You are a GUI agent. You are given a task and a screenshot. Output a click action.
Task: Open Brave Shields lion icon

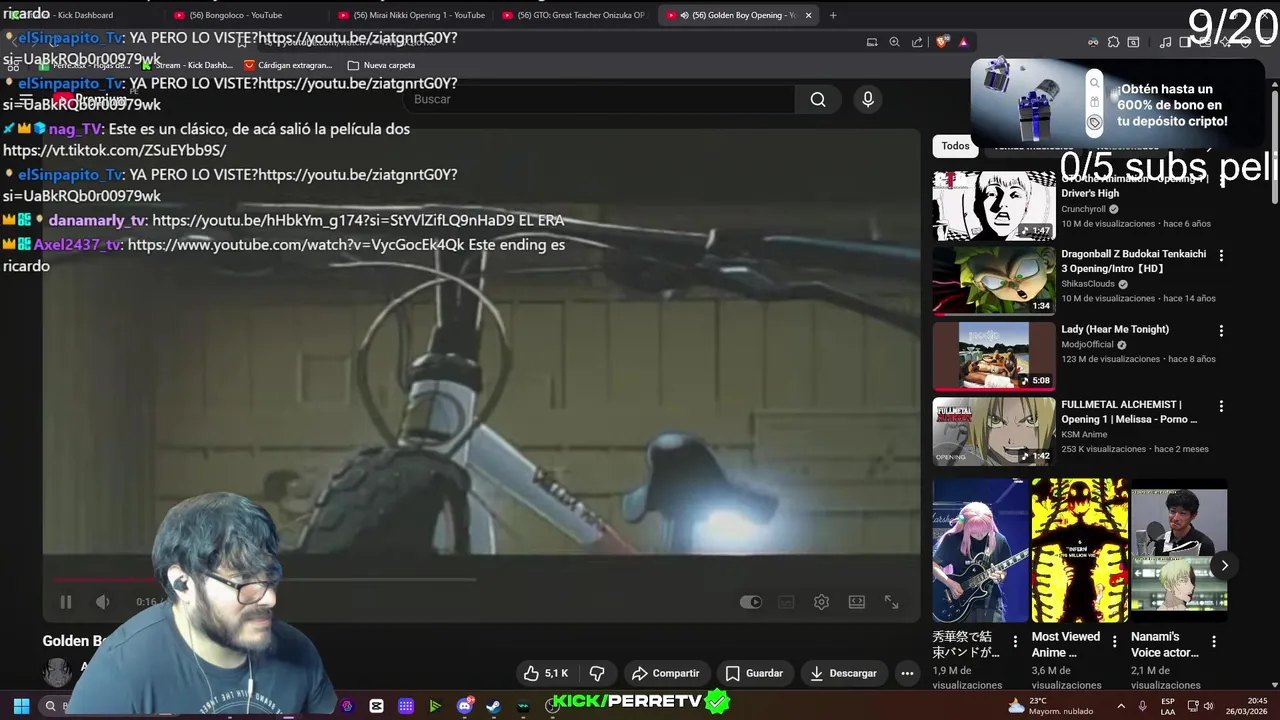tap(941, 42)
